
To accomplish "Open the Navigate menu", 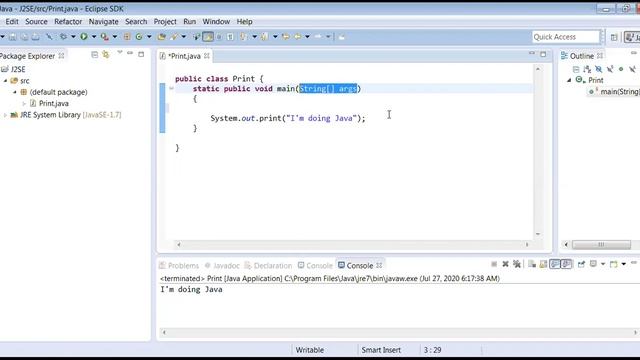I will [104, 22].
